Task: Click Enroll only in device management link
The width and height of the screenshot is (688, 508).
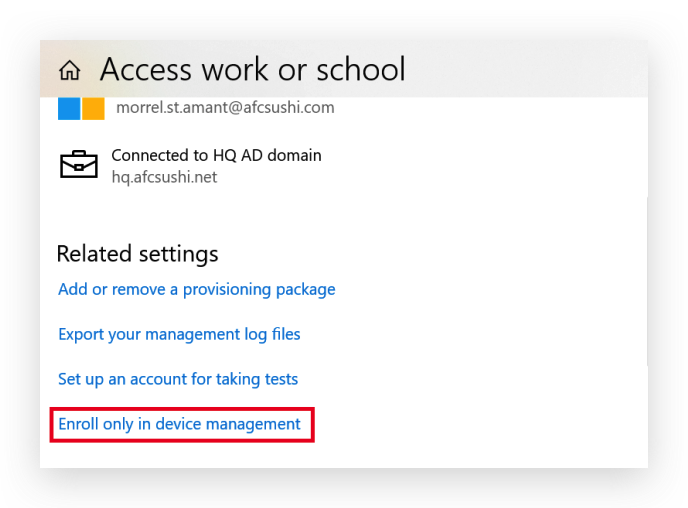Action: 179,424
